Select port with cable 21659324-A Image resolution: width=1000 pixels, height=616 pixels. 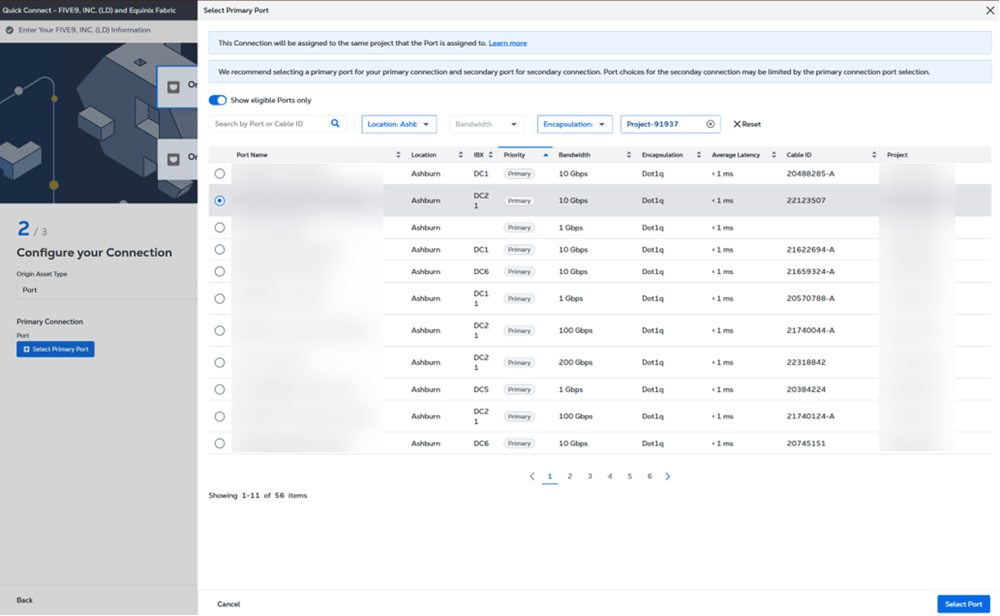(219, 272)
